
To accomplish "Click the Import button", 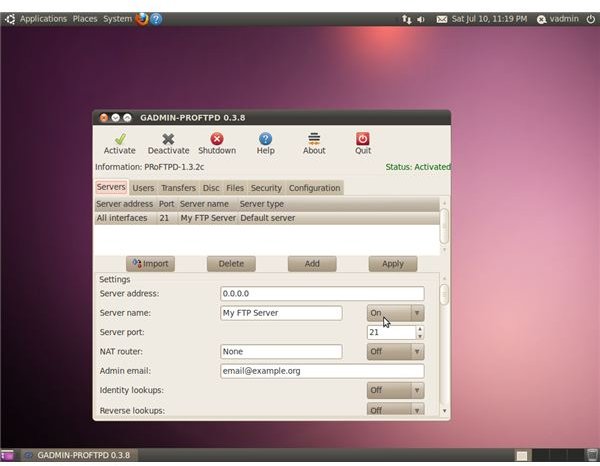I will pyautogui.click(x=150, y=264).
